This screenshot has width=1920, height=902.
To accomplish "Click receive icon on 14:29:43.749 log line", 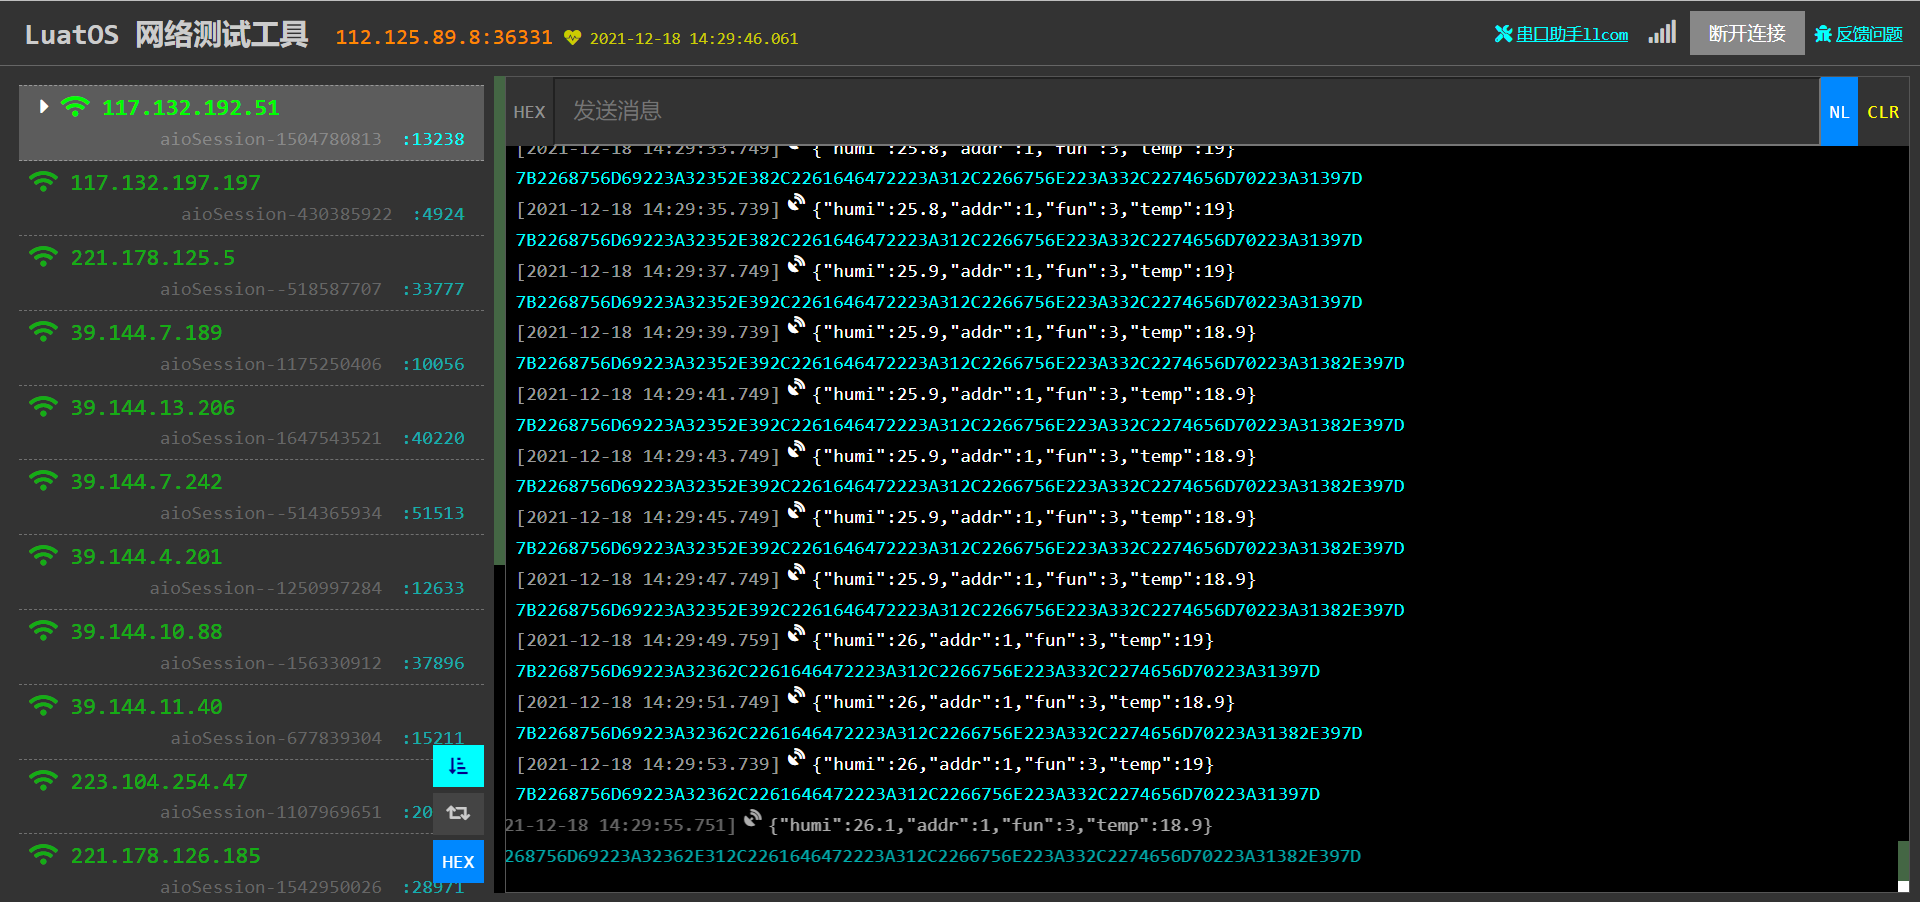I will point(796,451).
